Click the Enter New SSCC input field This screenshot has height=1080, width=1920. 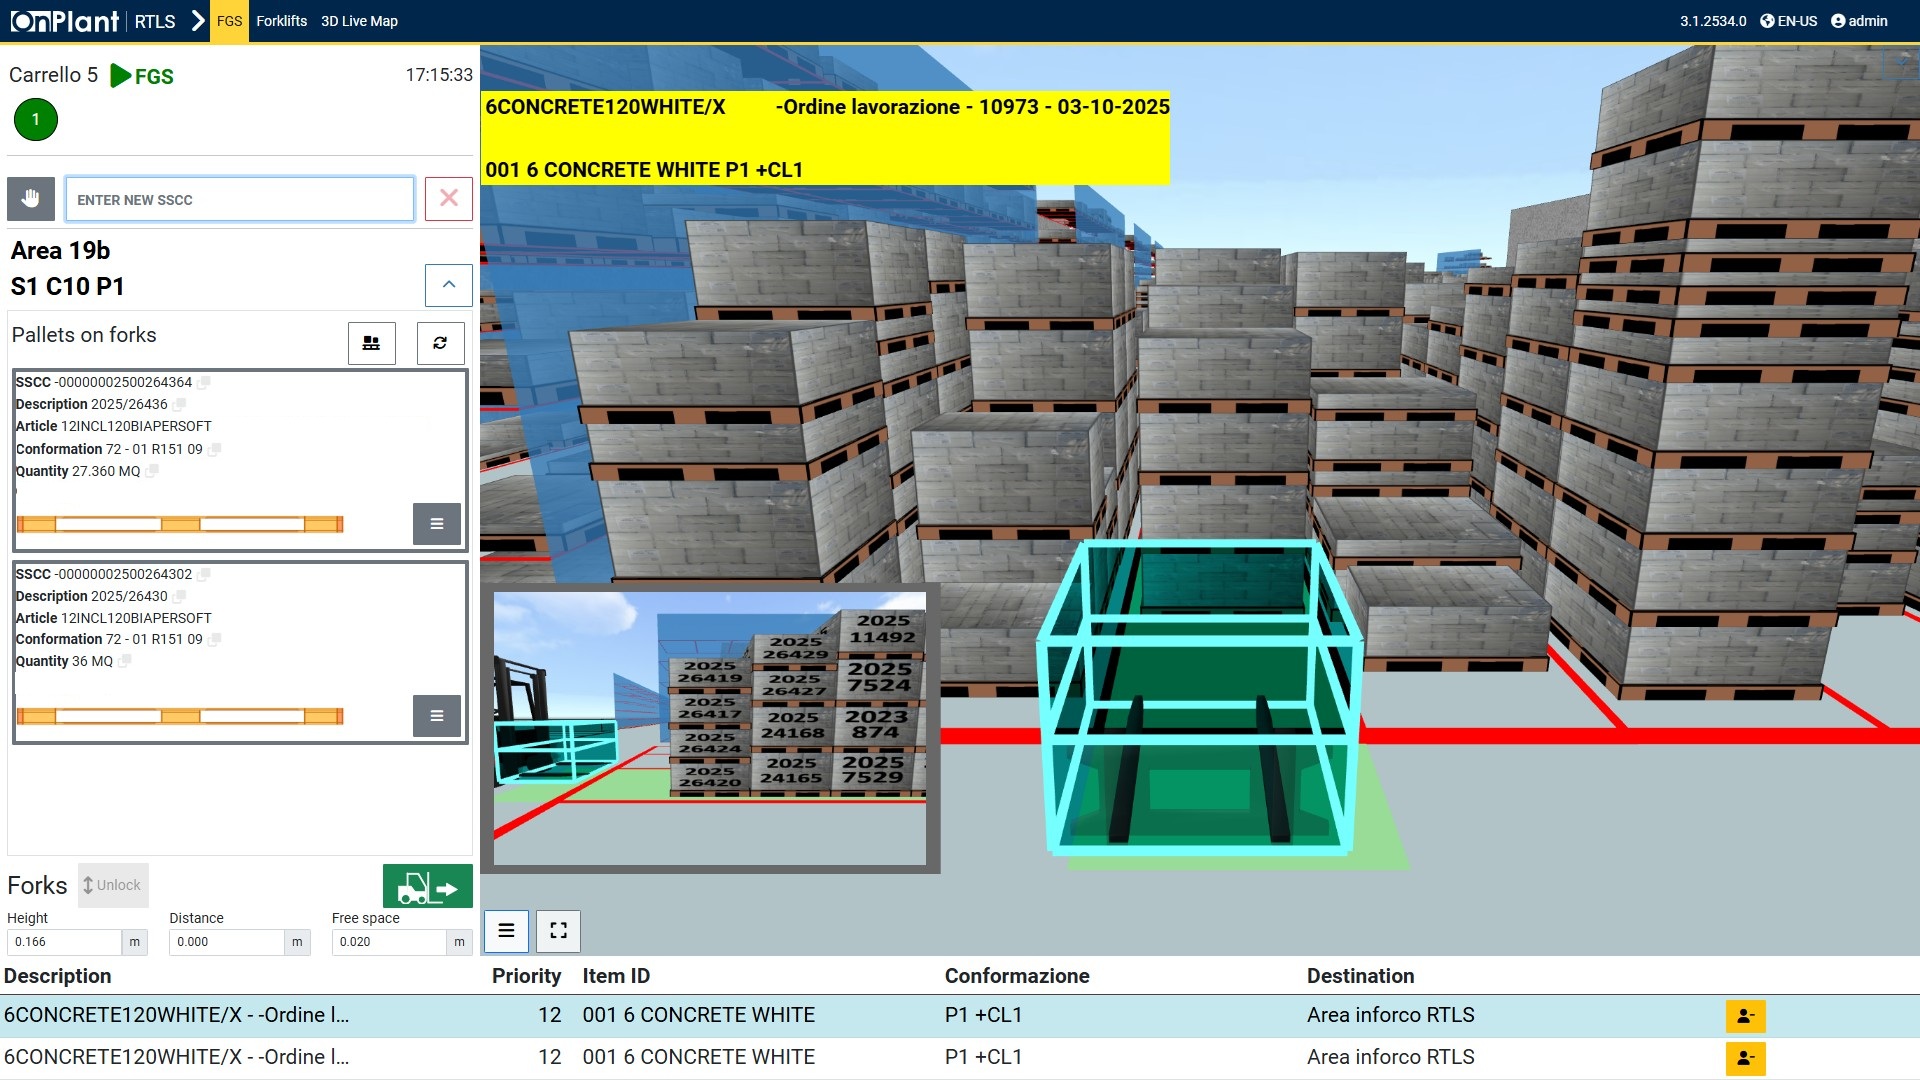point(240,199)
